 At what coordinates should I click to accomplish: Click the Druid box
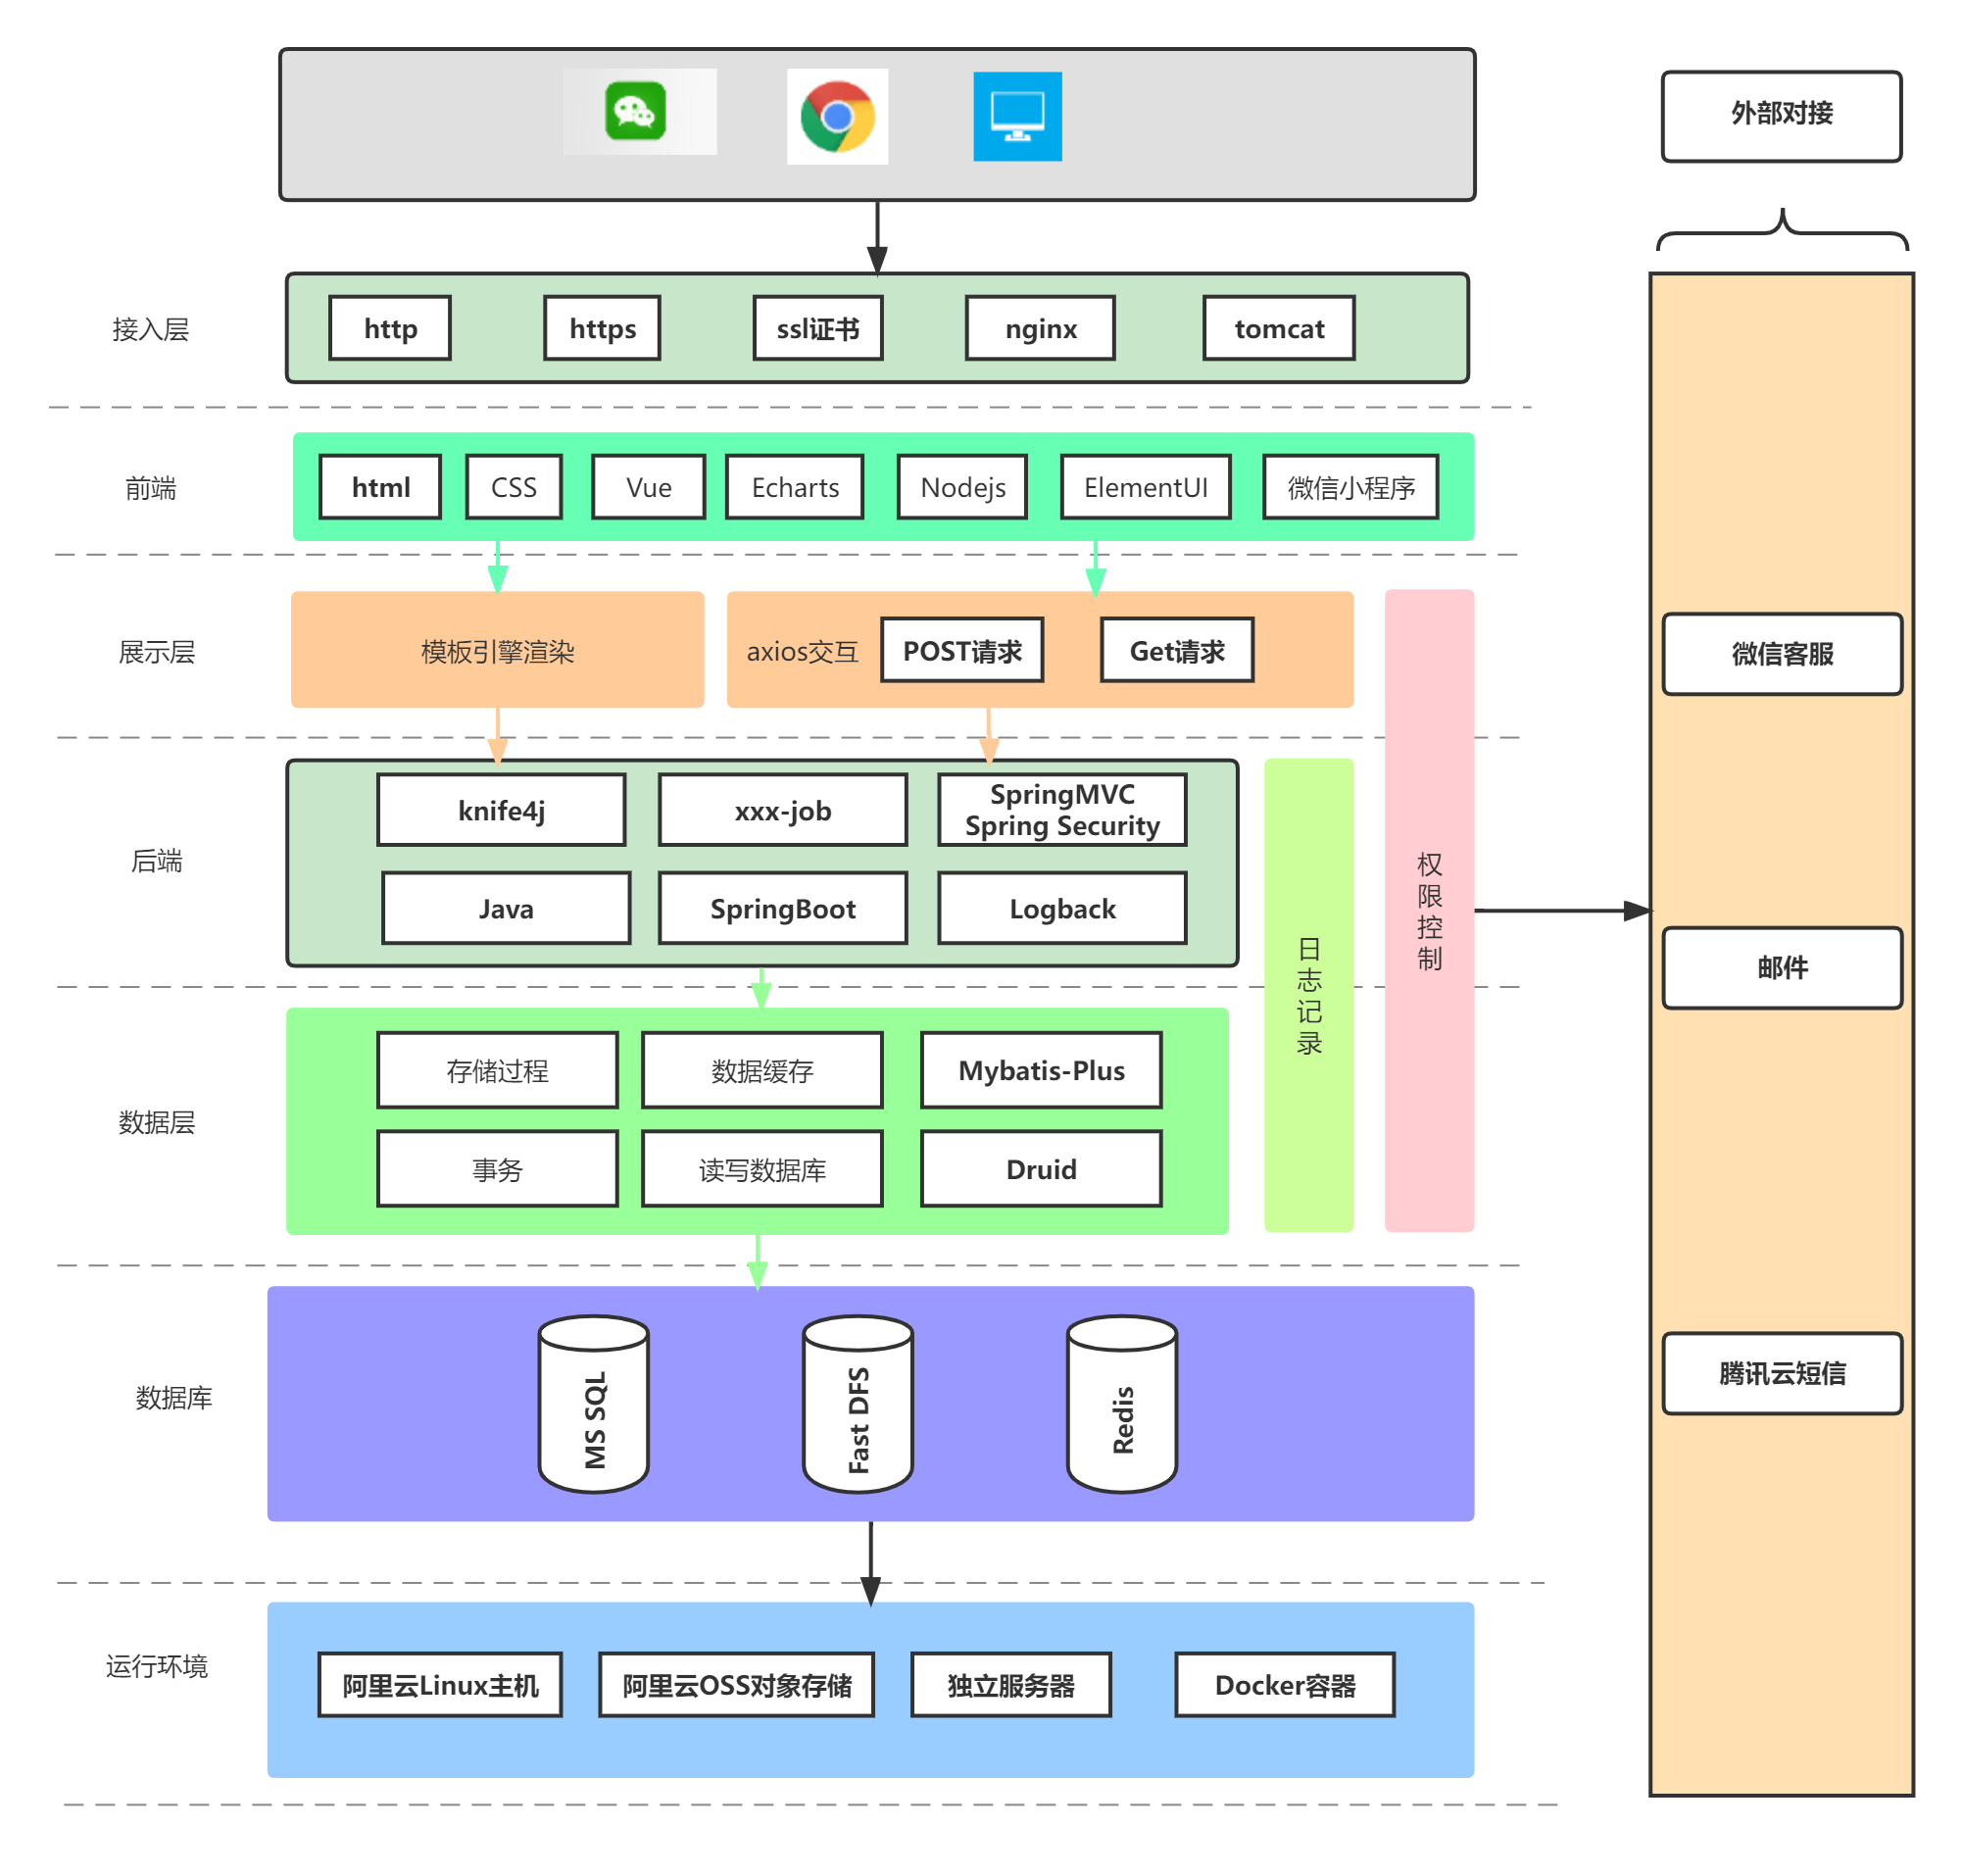point(1041,1168)
